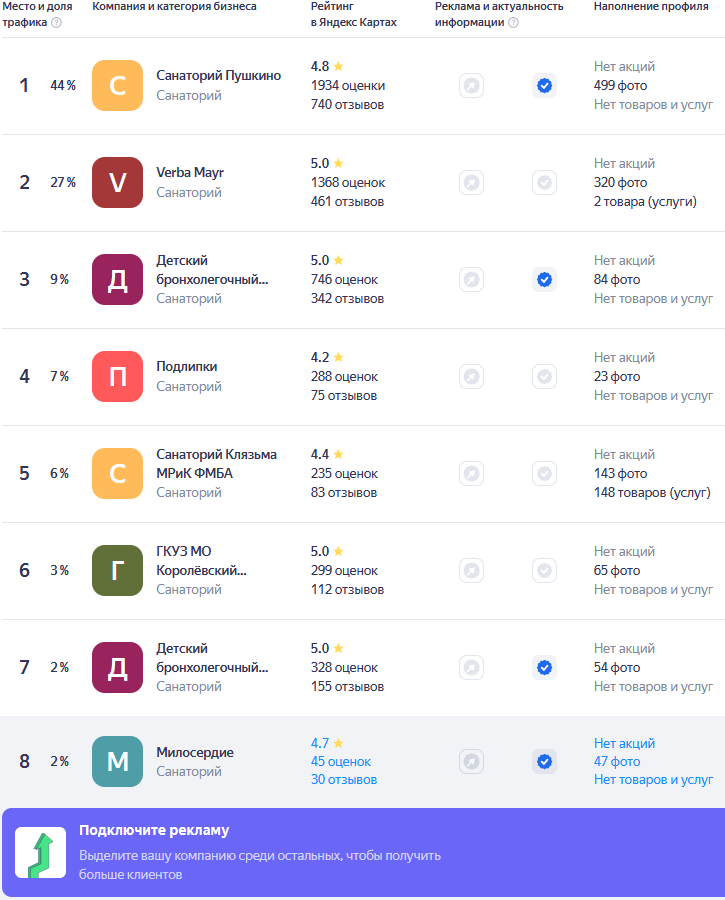Click the red 'П' avatar for Подлипки
The image size is (725, 900).
pyautogui.click(x=117, y=377)
